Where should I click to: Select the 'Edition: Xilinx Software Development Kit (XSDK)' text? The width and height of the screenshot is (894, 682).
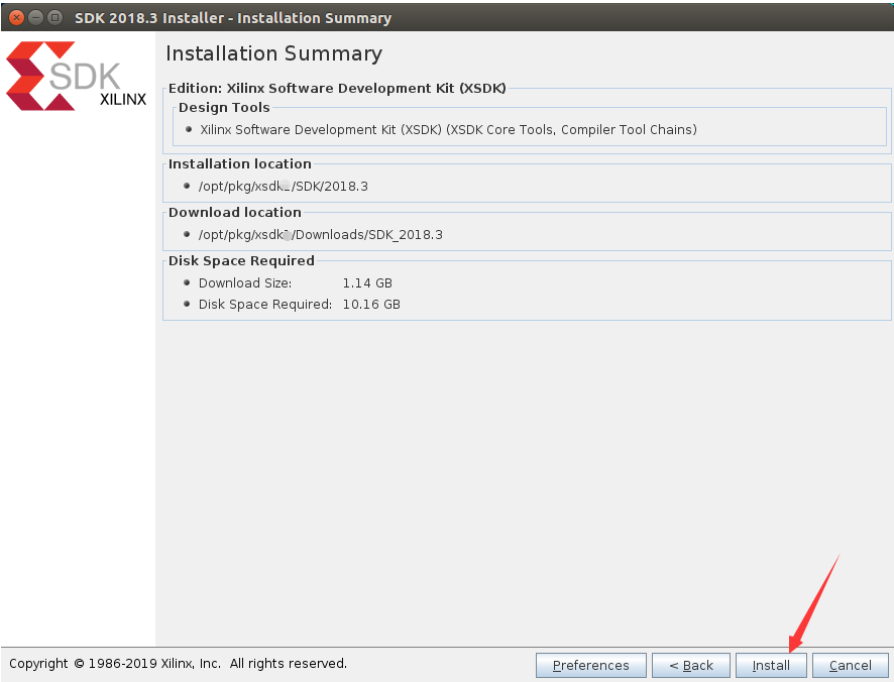[337, 88]
